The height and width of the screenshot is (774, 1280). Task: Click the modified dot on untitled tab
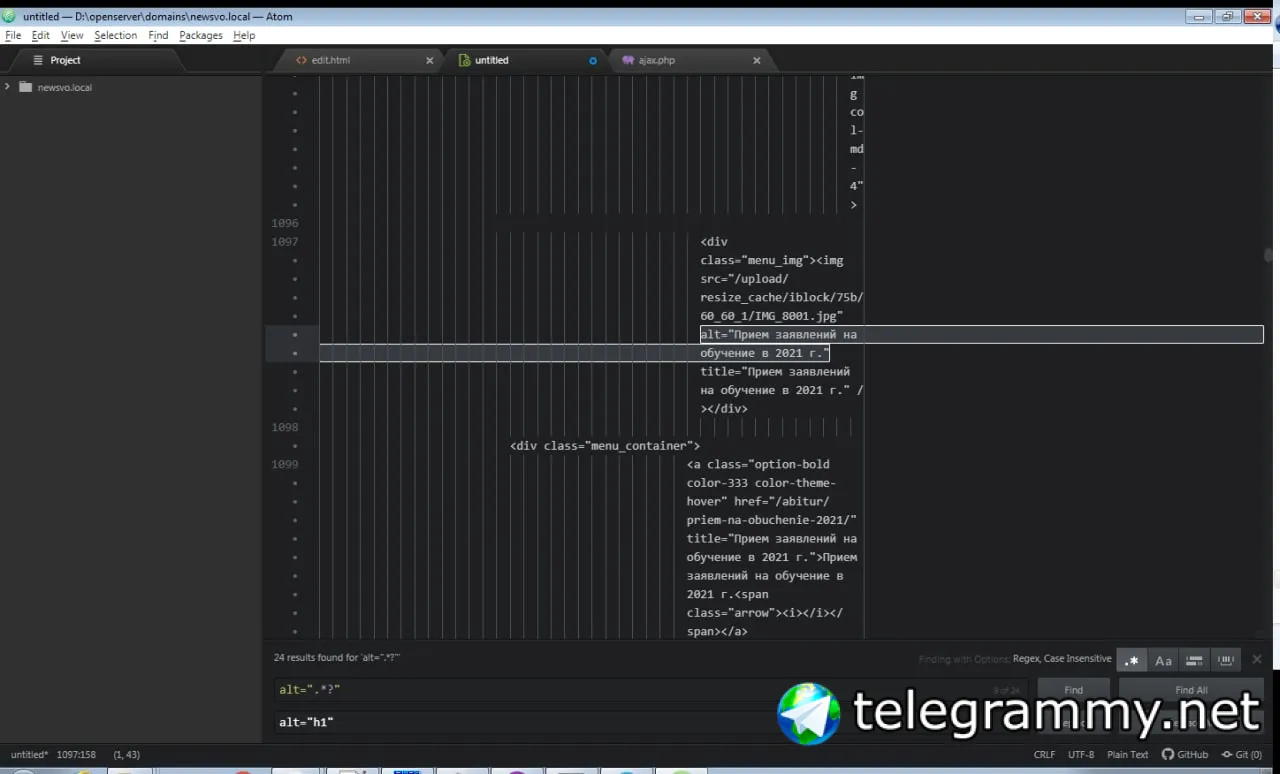point(592,60)
